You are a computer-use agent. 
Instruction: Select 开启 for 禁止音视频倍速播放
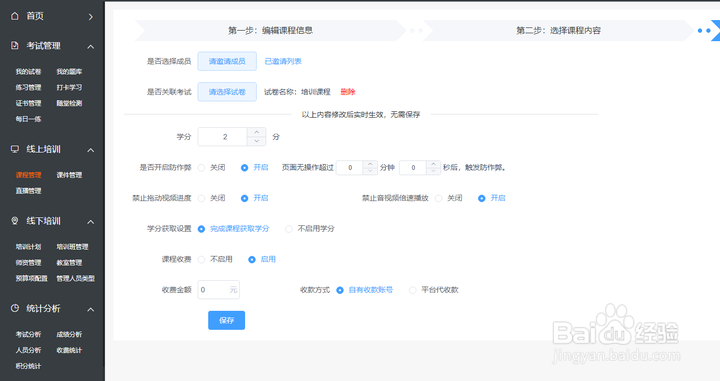[492, 198]
